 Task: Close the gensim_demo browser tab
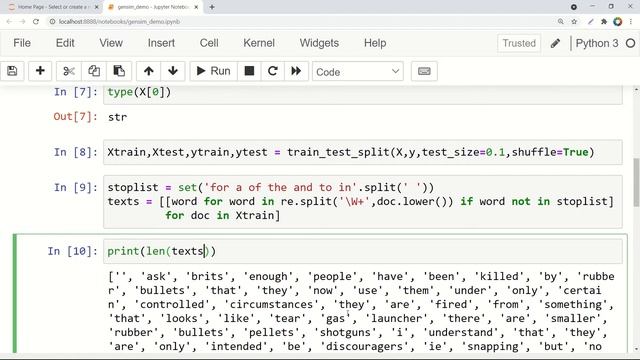196,7
